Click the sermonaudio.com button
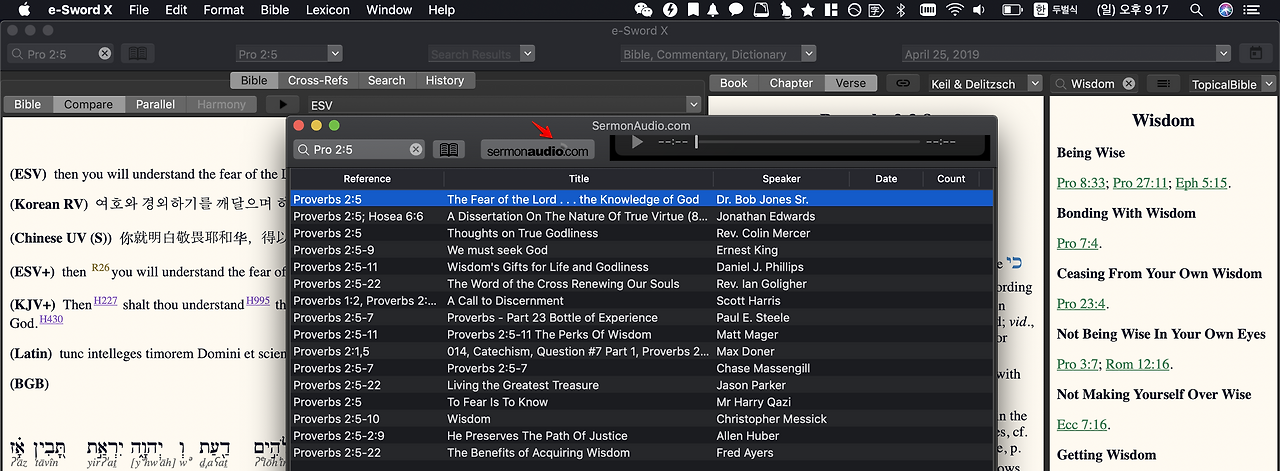Image resolution: width=1280 pixels, height=471 pixels. click(537, 150)
